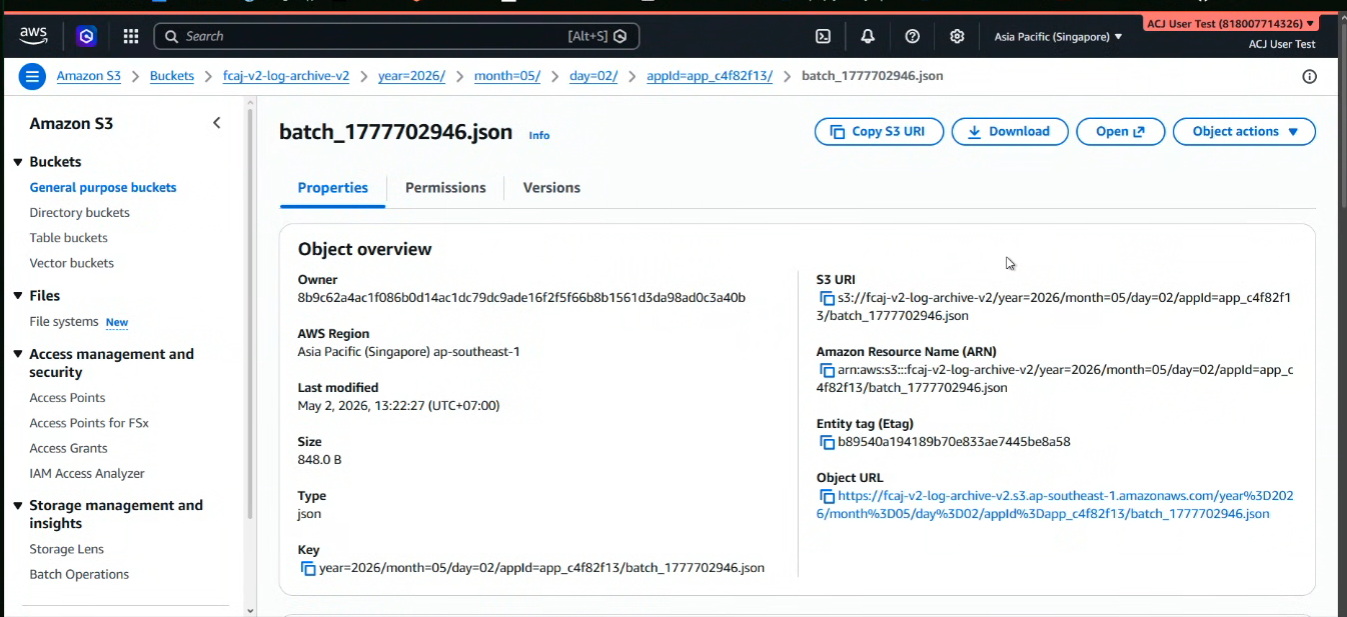
Task: Go to Buckets breadcrumb link
Action: (172, 76)
